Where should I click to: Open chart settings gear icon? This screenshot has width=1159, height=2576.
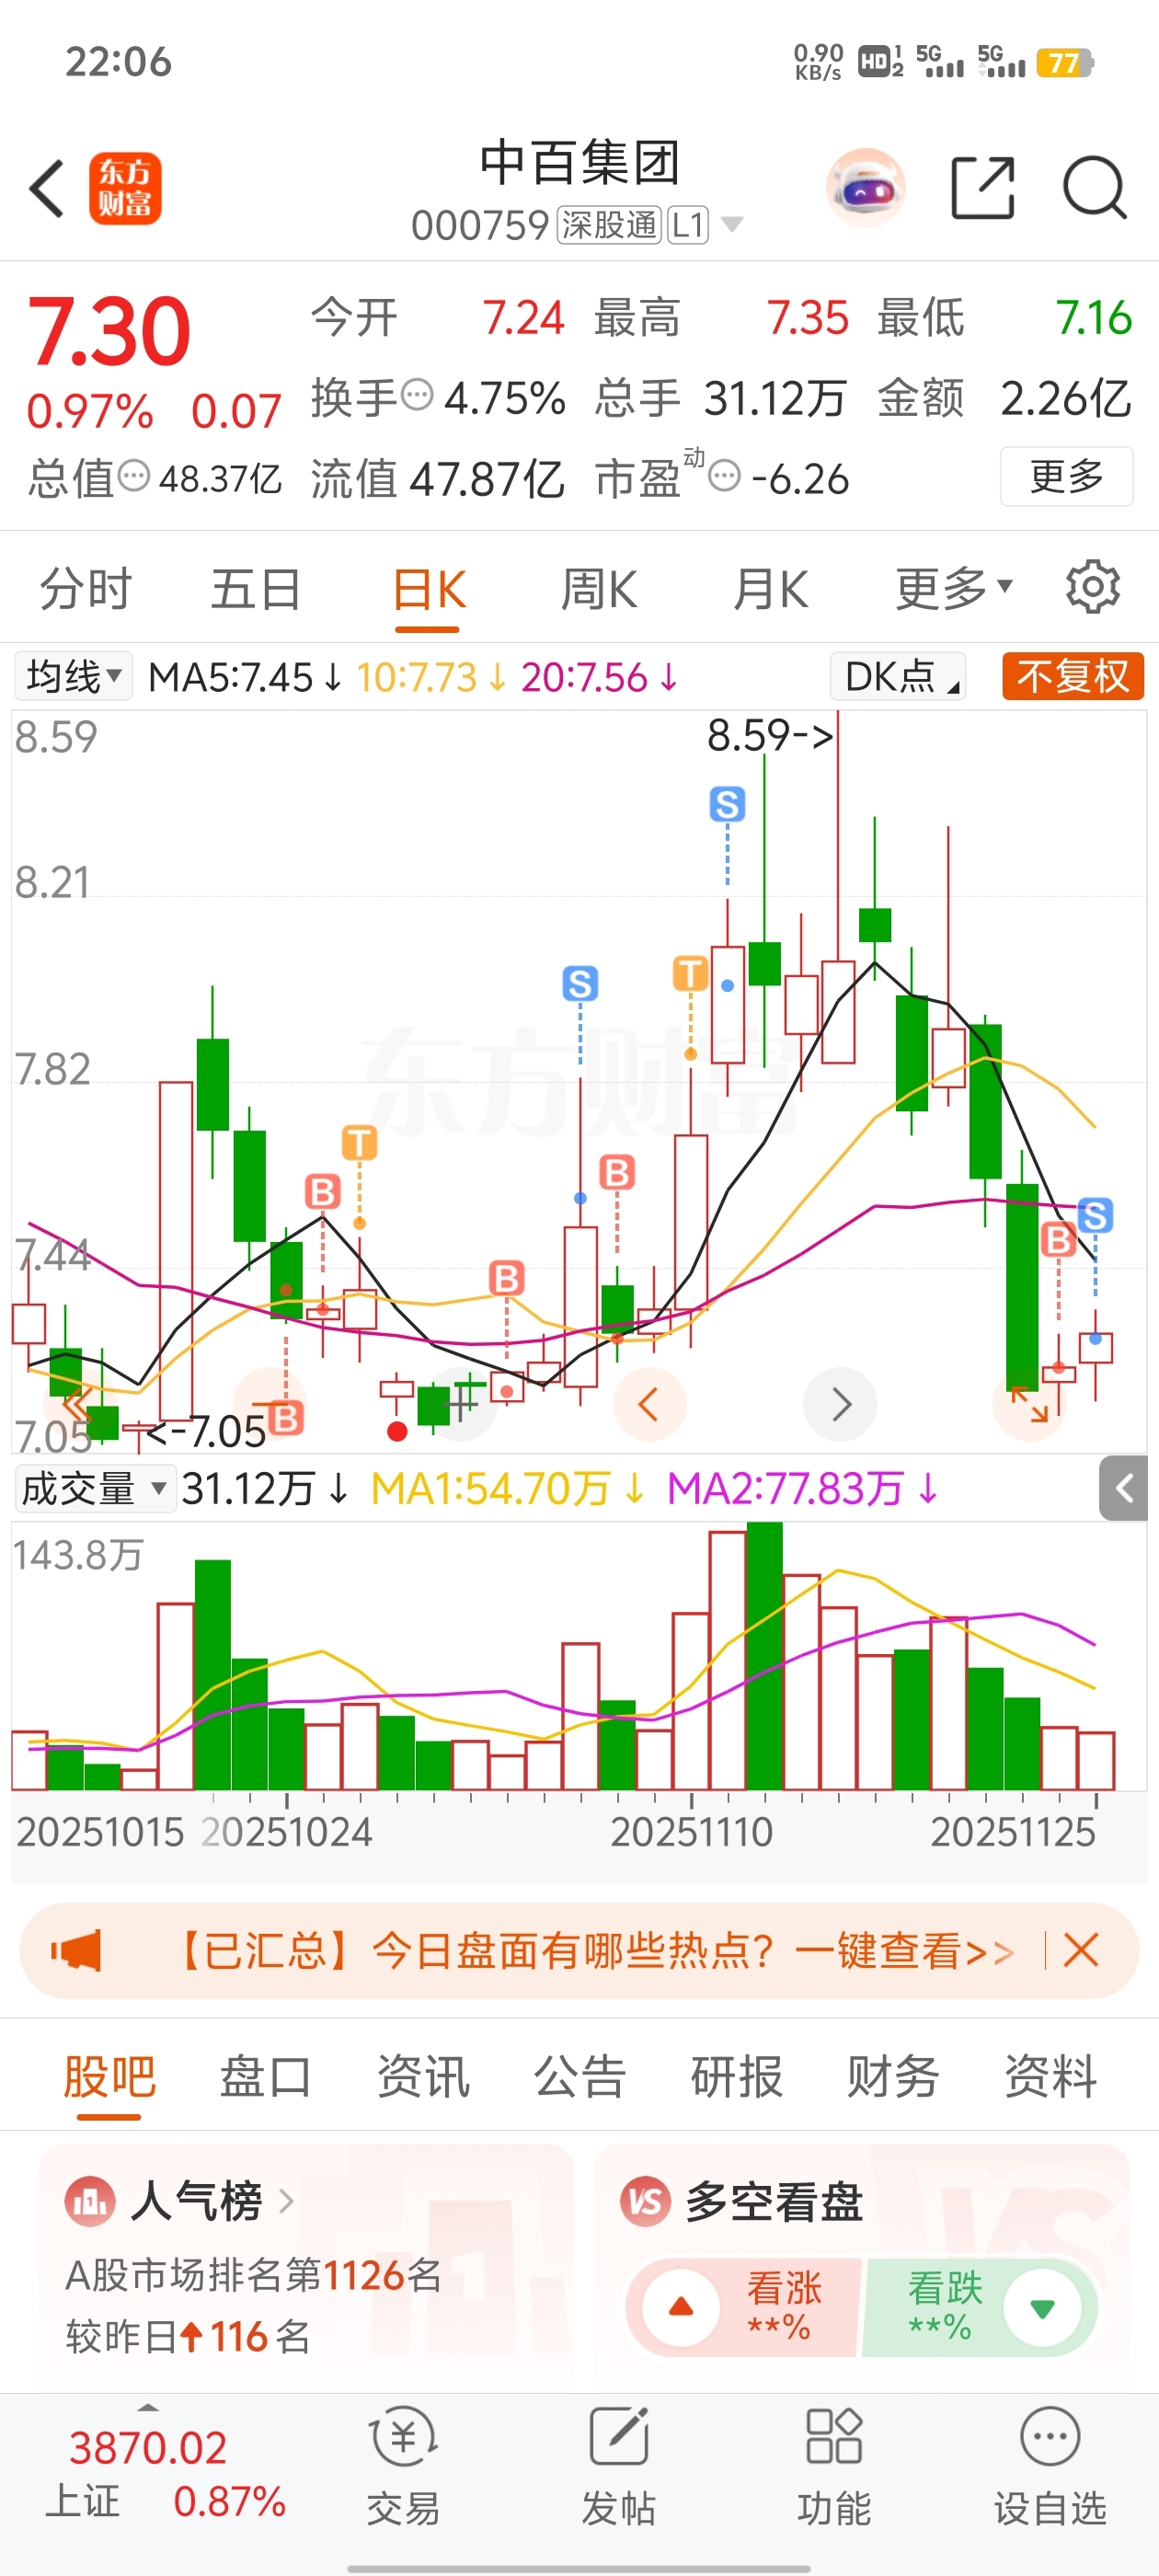[1092, 587]
